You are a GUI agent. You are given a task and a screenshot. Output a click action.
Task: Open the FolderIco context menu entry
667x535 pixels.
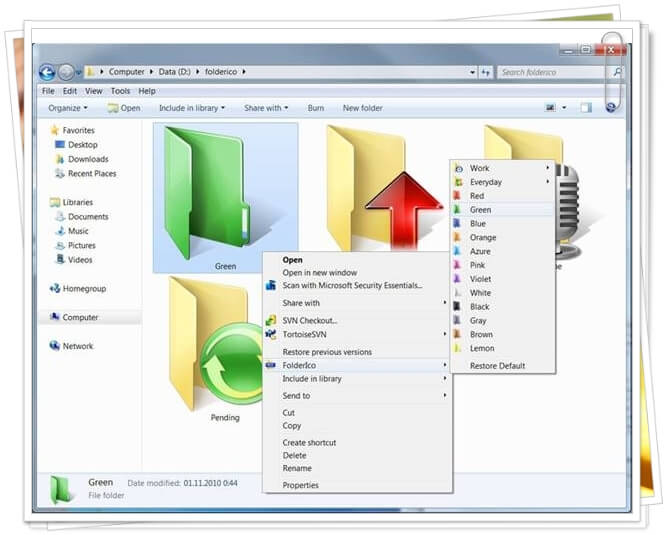point(357,365)
